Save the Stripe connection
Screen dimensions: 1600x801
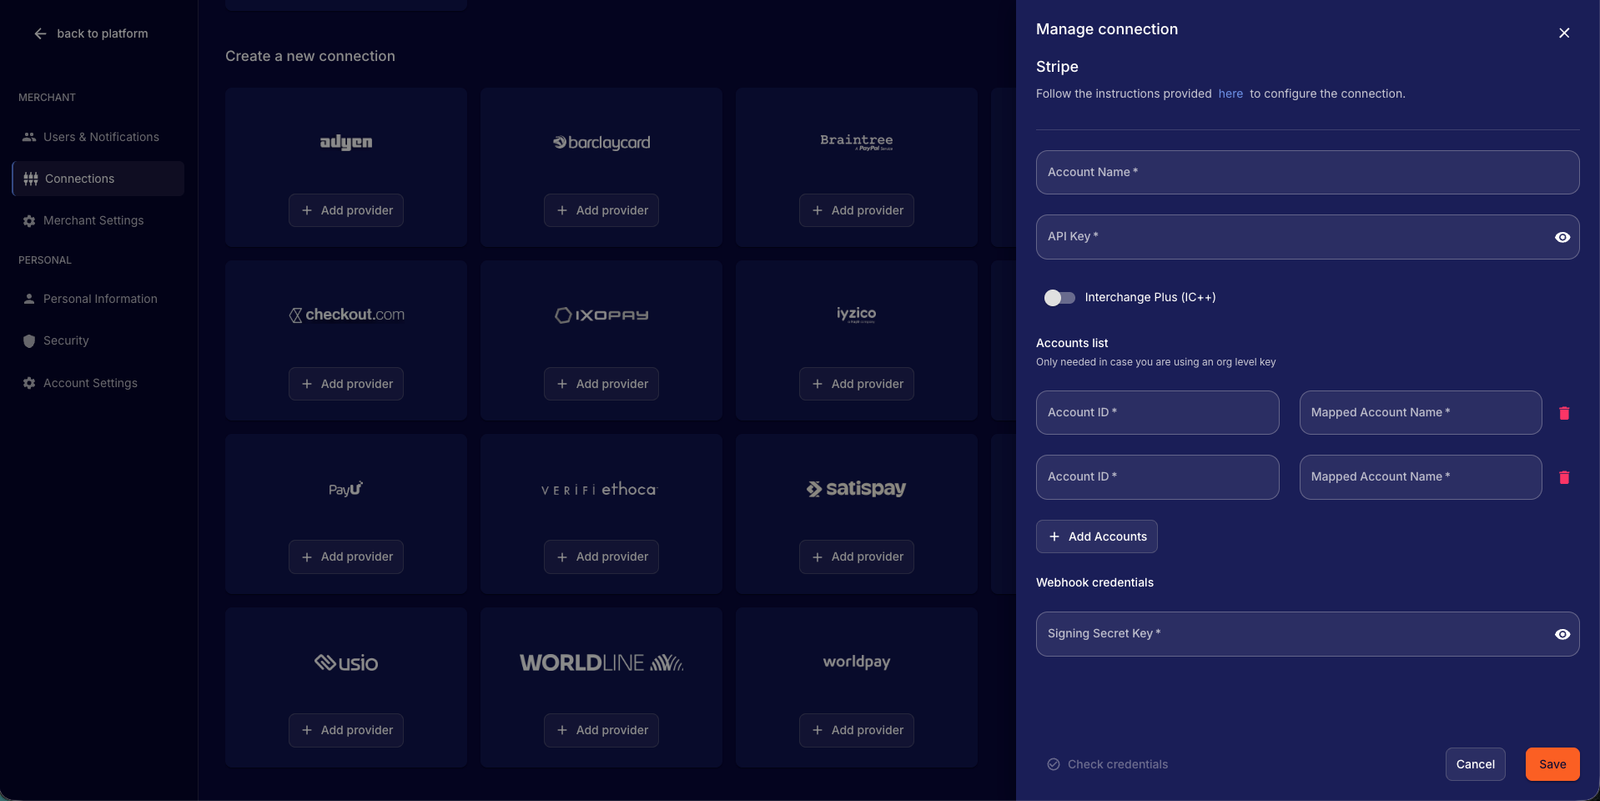1553,764
